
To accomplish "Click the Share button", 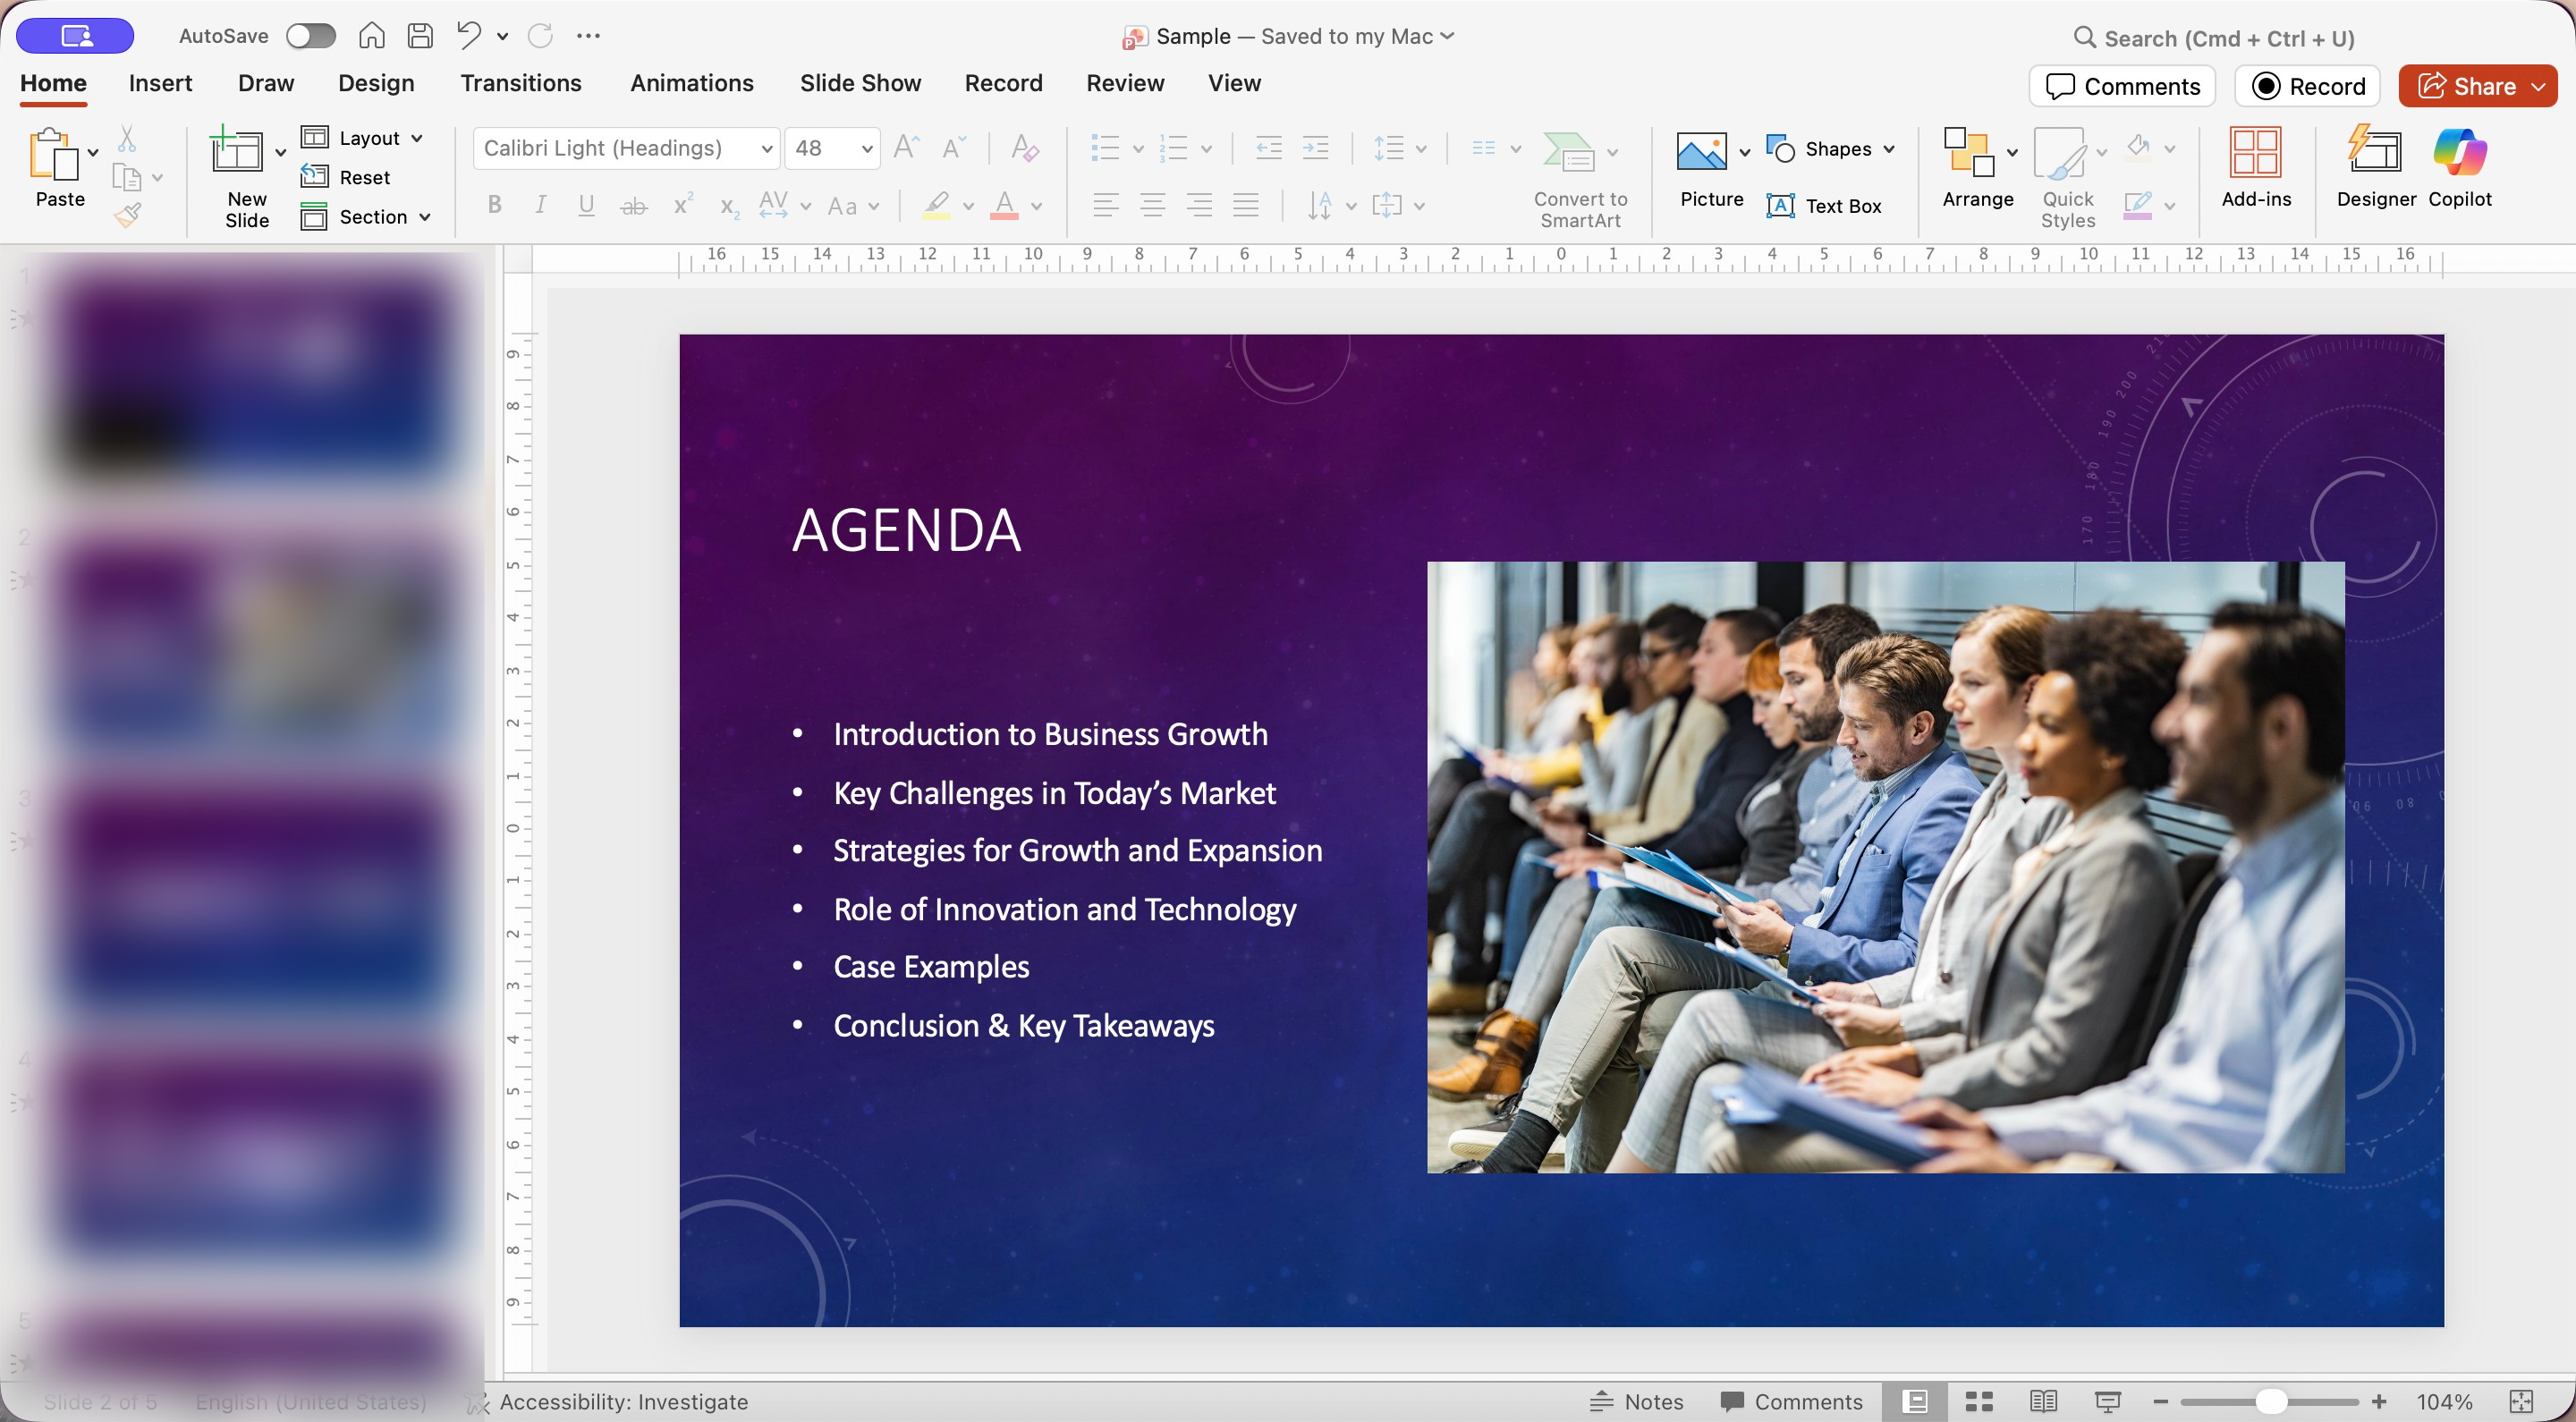I will [x=2466, y=86].
